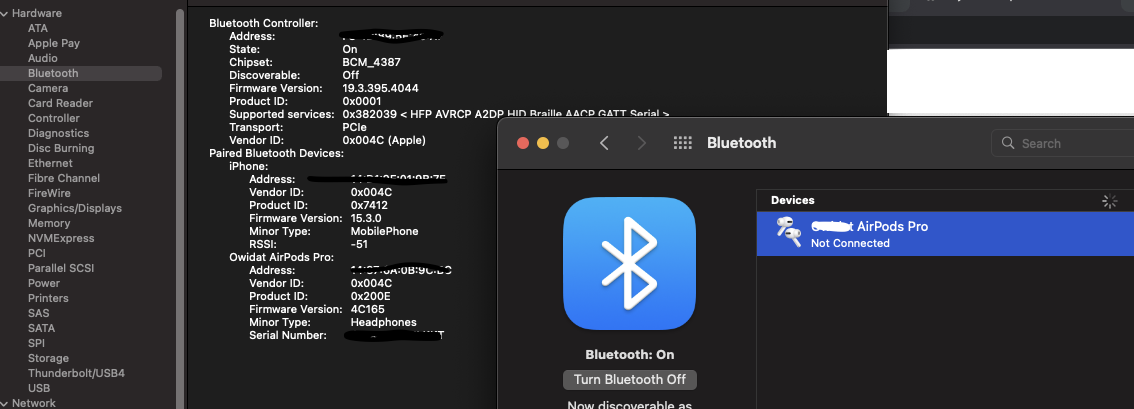The image size is (1134, 409).
Task: Open Camera hardware info
Action: click(x=48, y=88)
